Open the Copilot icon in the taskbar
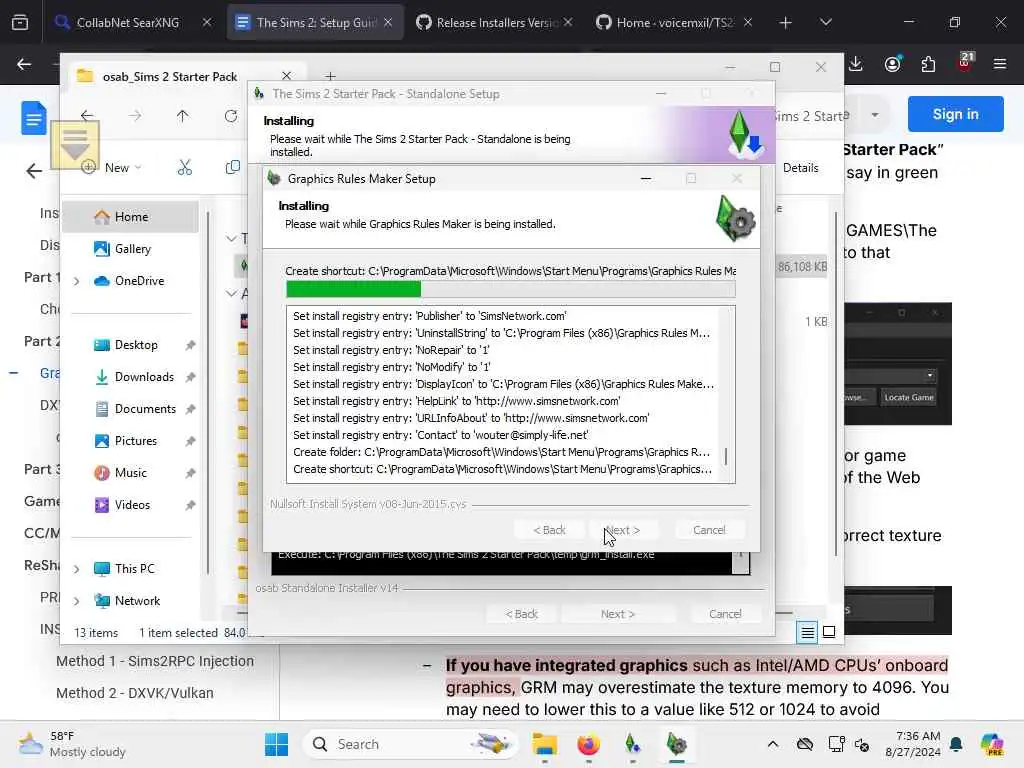 (x=991, y=744)
